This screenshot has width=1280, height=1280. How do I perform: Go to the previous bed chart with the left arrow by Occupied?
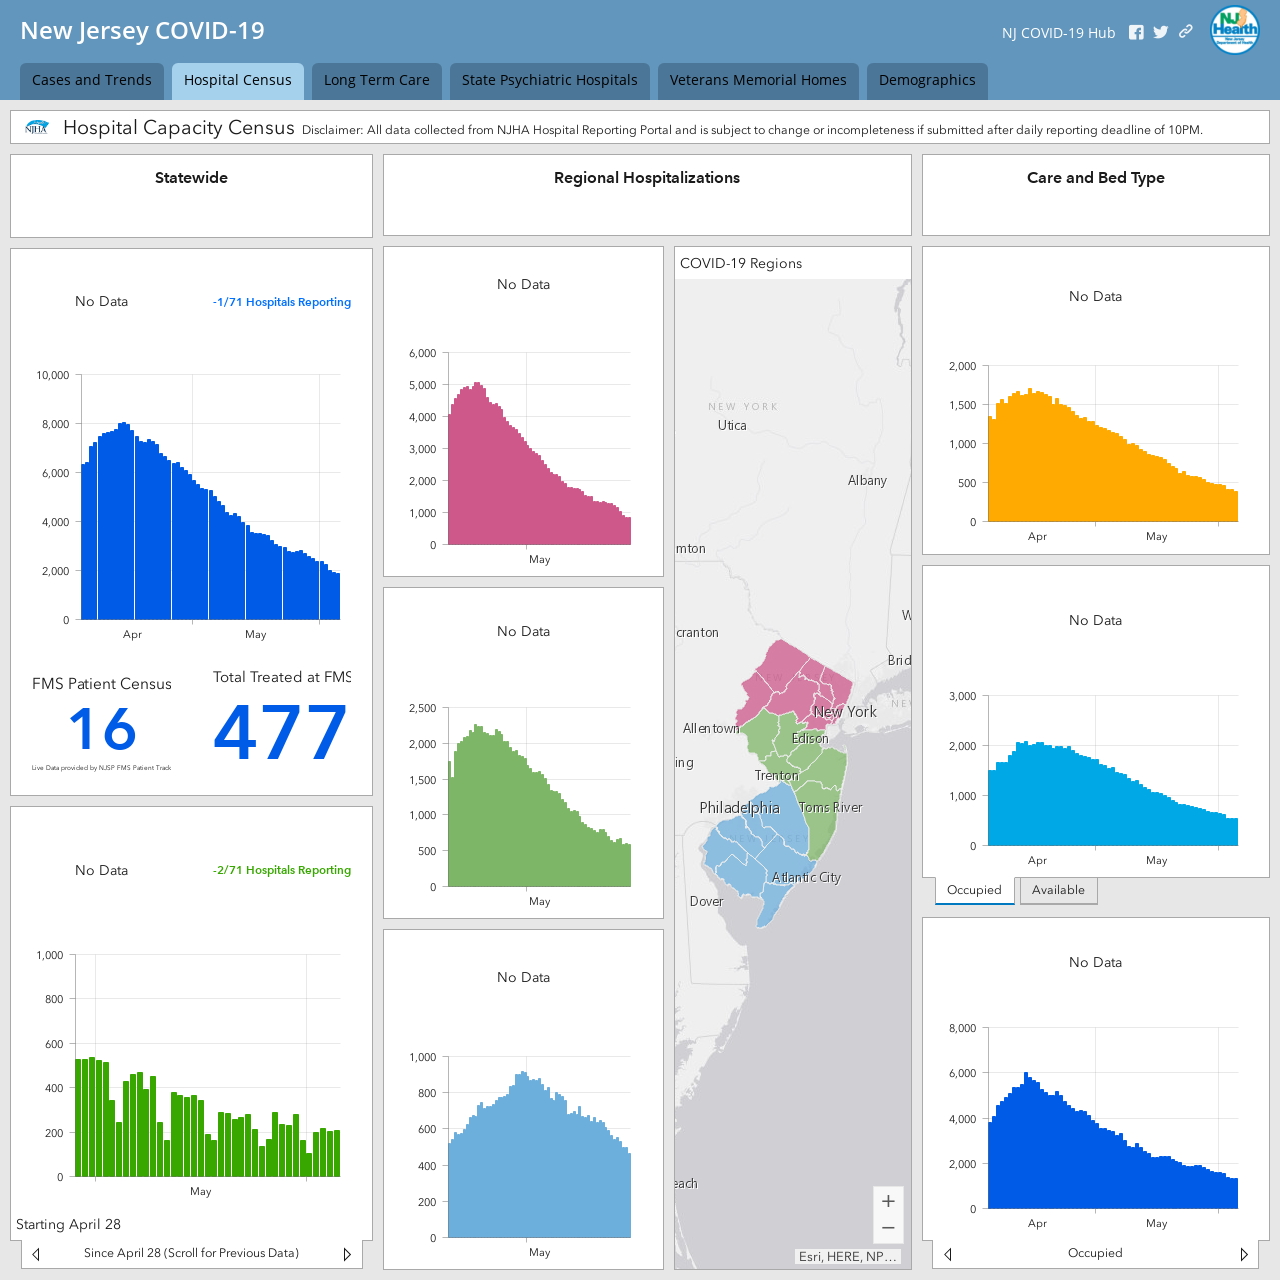tap(948, 1254)
